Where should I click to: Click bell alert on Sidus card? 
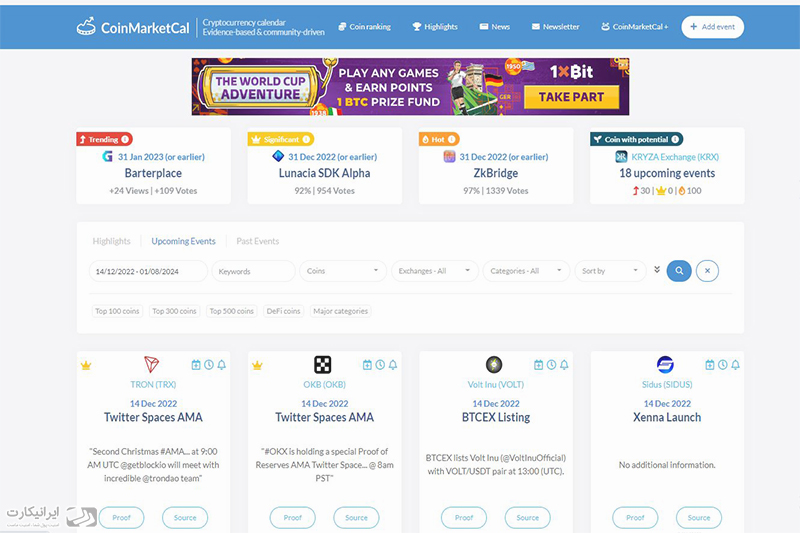pos(735,365)
